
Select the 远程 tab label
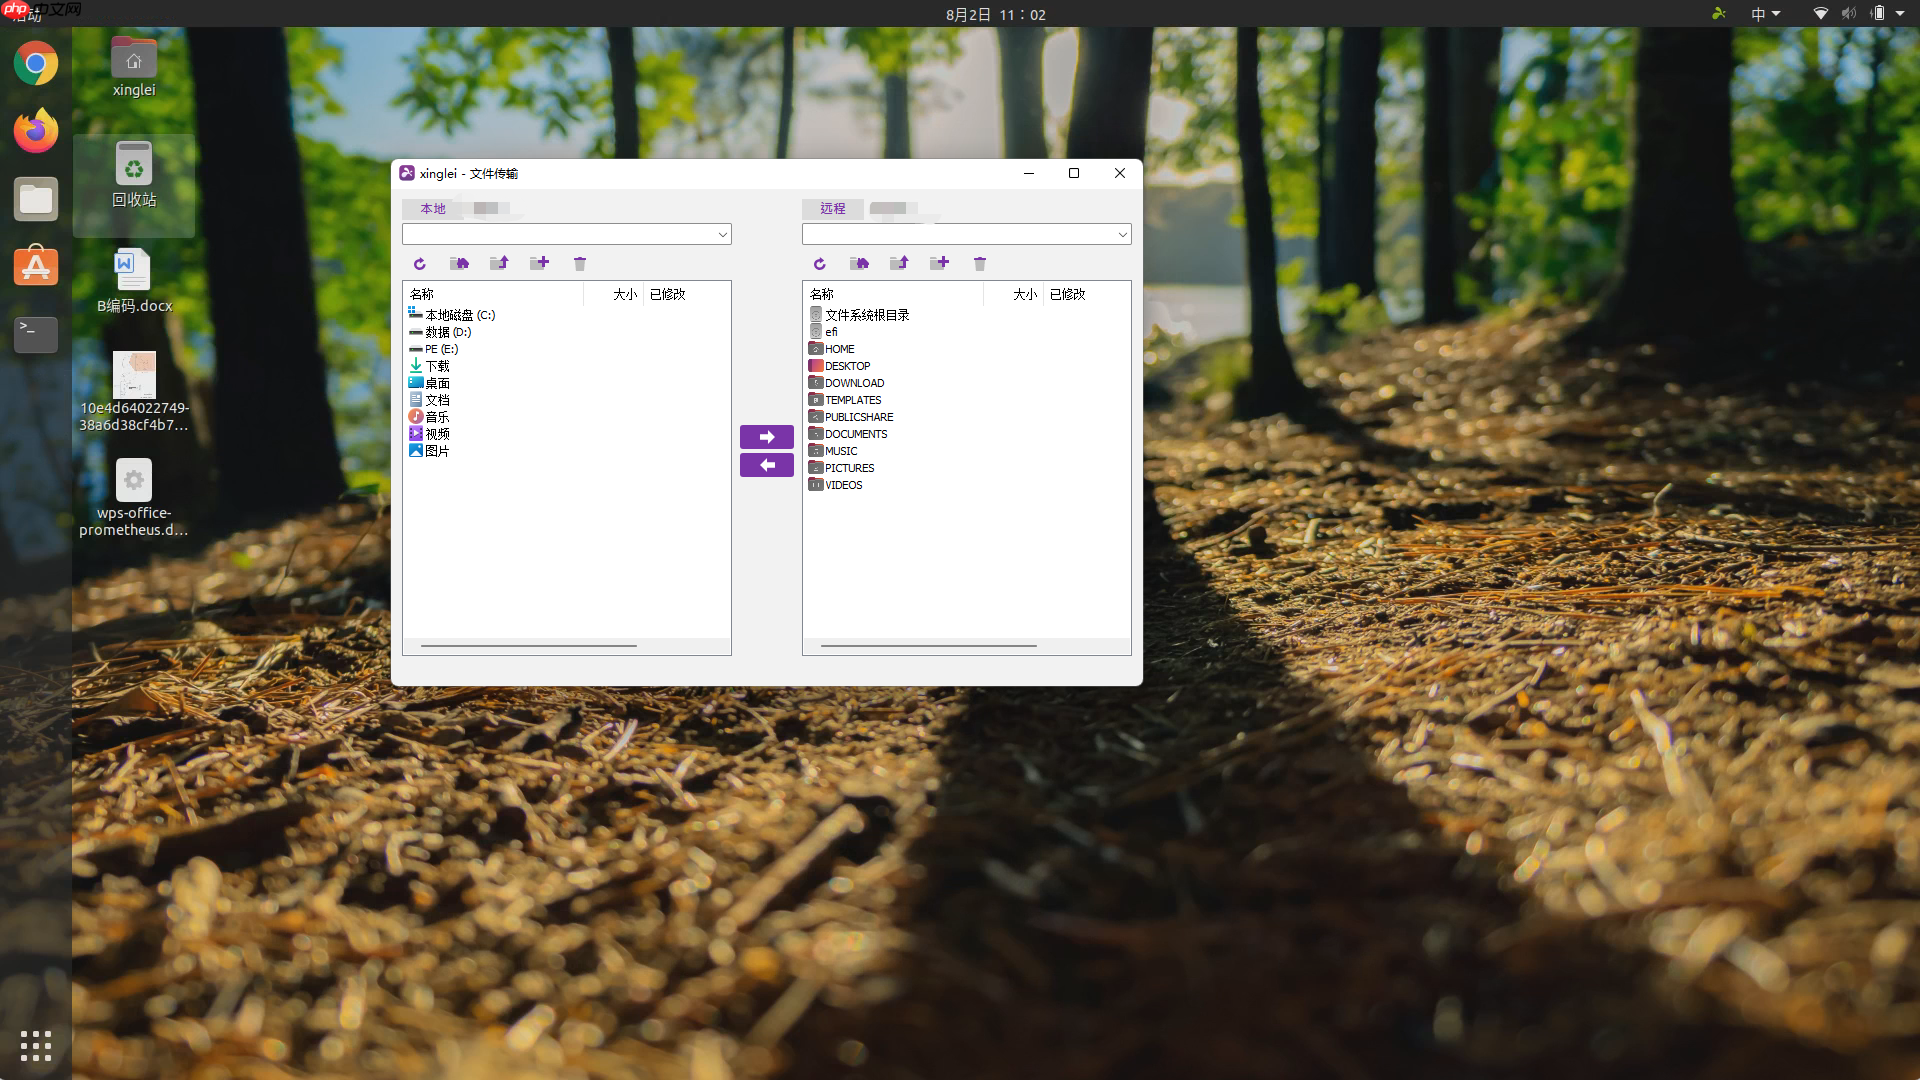(833, 209)
